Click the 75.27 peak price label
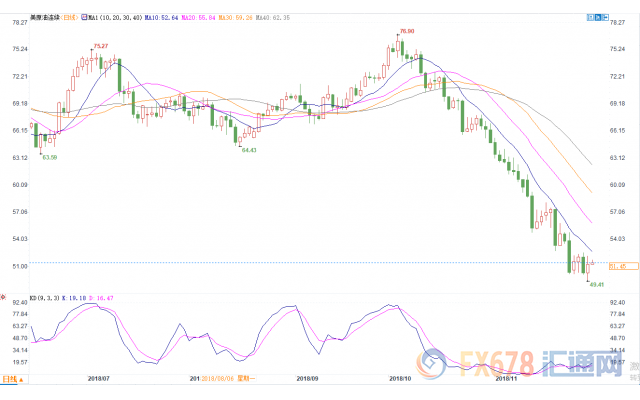Screen dimensions: 640x400 [x=101, y=46]
